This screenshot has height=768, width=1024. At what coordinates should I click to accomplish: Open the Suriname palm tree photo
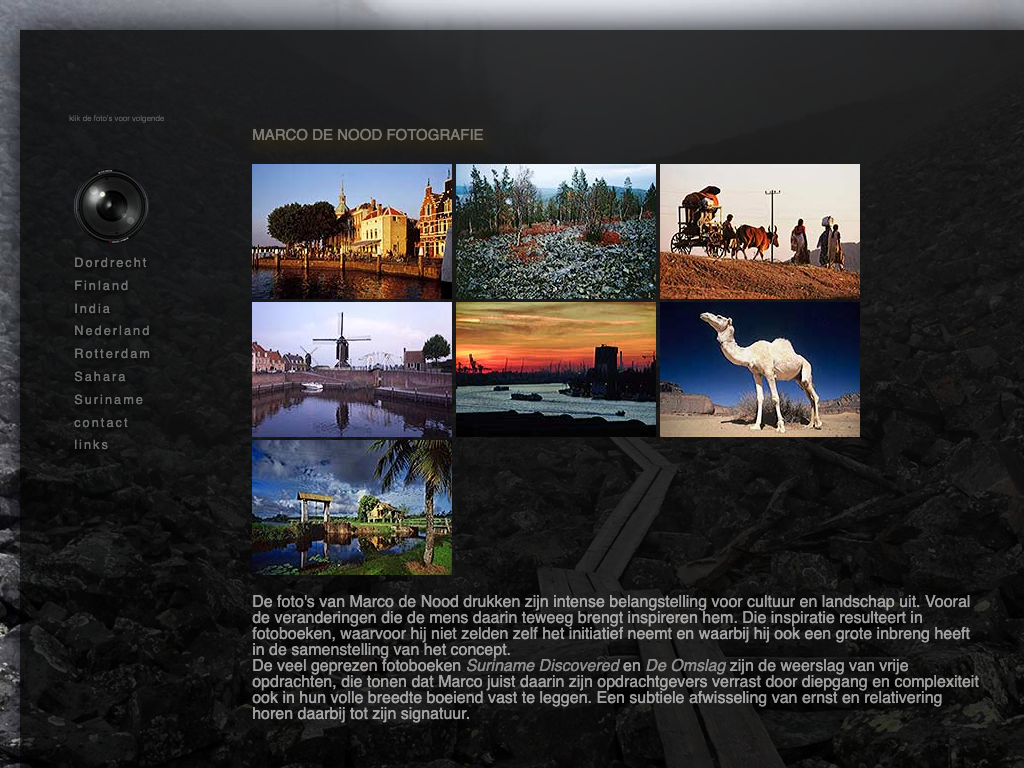[351, 507]
